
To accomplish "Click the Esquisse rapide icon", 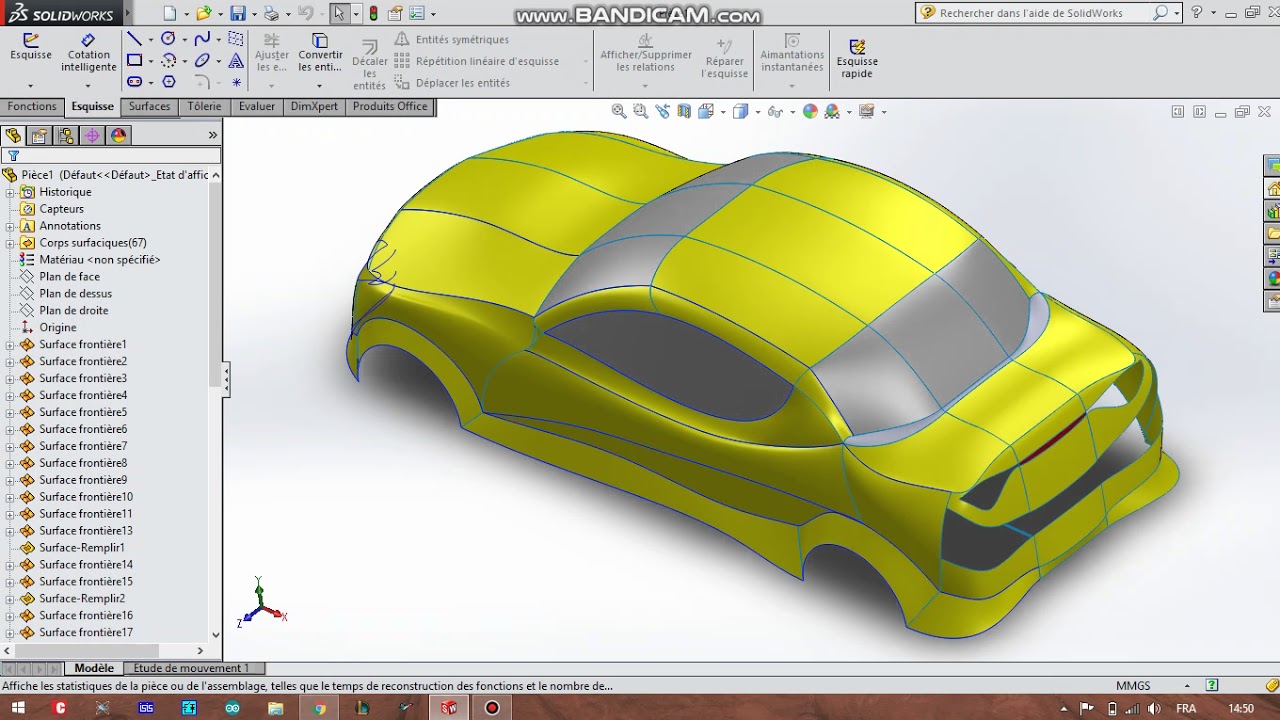I will point(857,57).
